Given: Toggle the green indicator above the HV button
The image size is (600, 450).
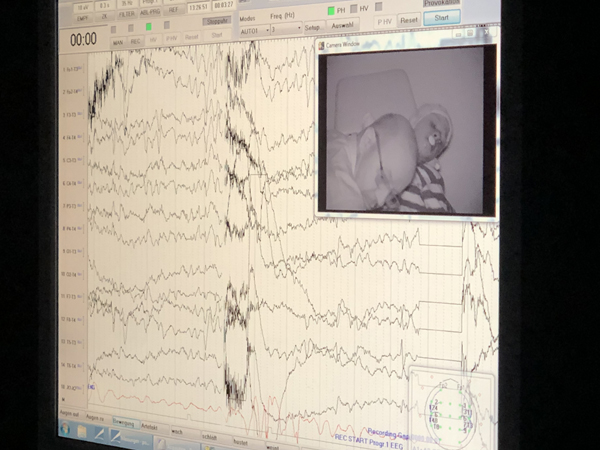Looking at the screenshot, I should click(148, 26).
